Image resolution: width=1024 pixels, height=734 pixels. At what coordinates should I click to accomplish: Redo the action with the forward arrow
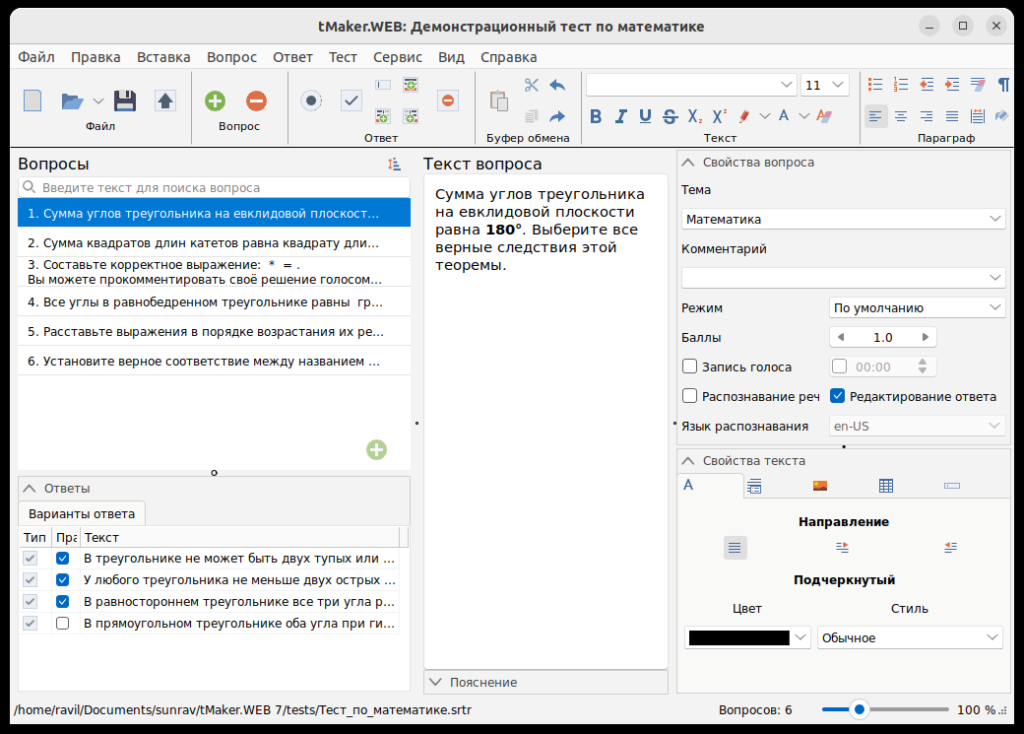coord(557,116)
